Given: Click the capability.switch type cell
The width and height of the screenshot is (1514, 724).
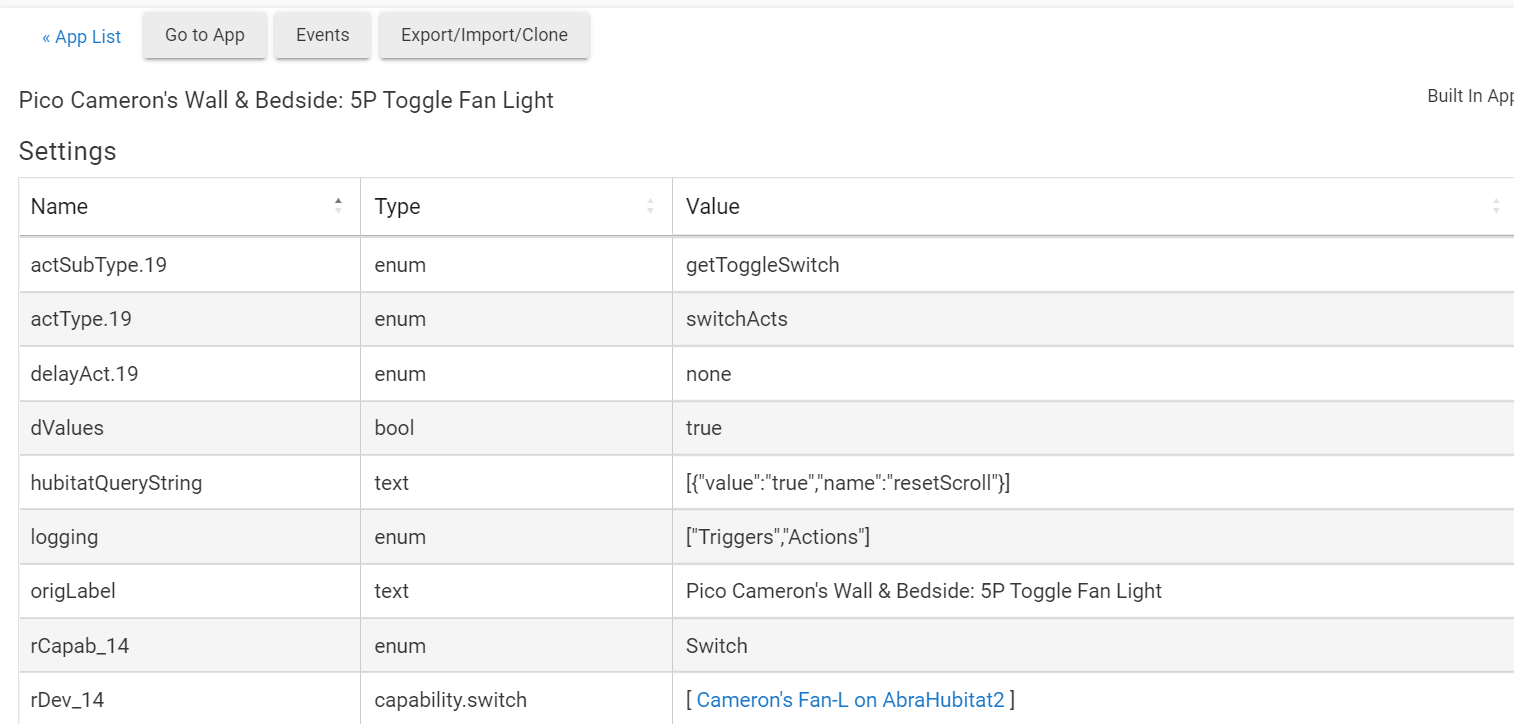Looking at the screenshot, I should 450,700.
